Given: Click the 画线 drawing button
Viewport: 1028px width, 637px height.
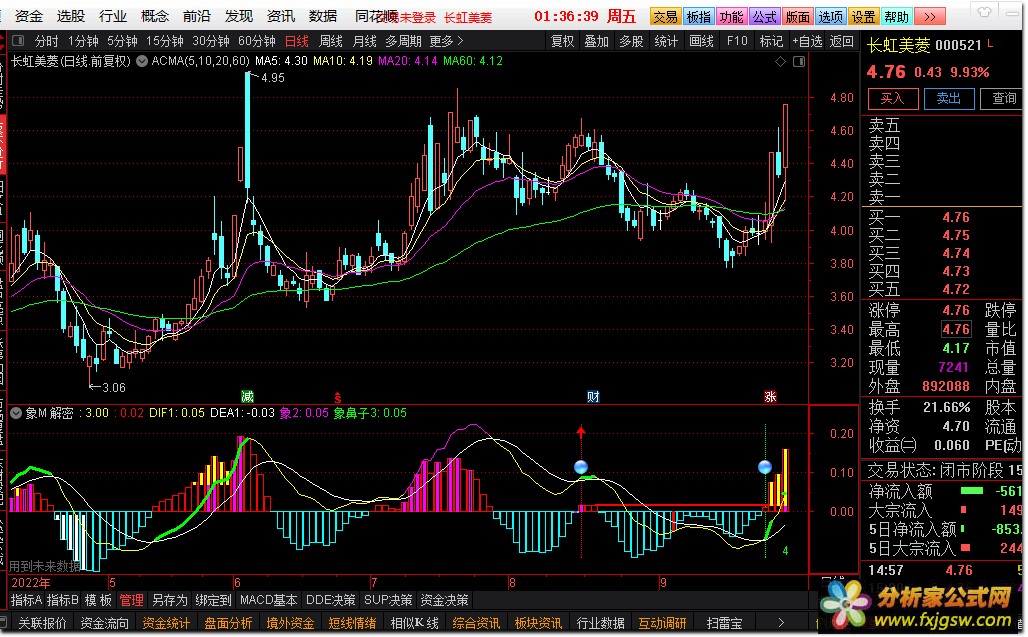Looking at the screenshot, I should coord(702,41).
